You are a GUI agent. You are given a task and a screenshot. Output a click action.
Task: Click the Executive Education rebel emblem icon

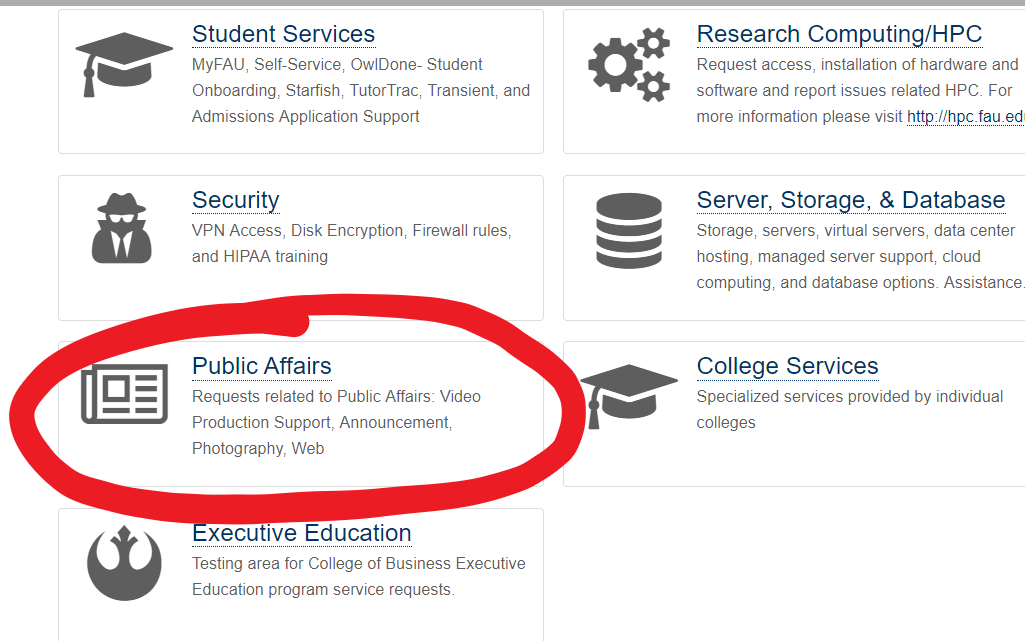(124, 561)
